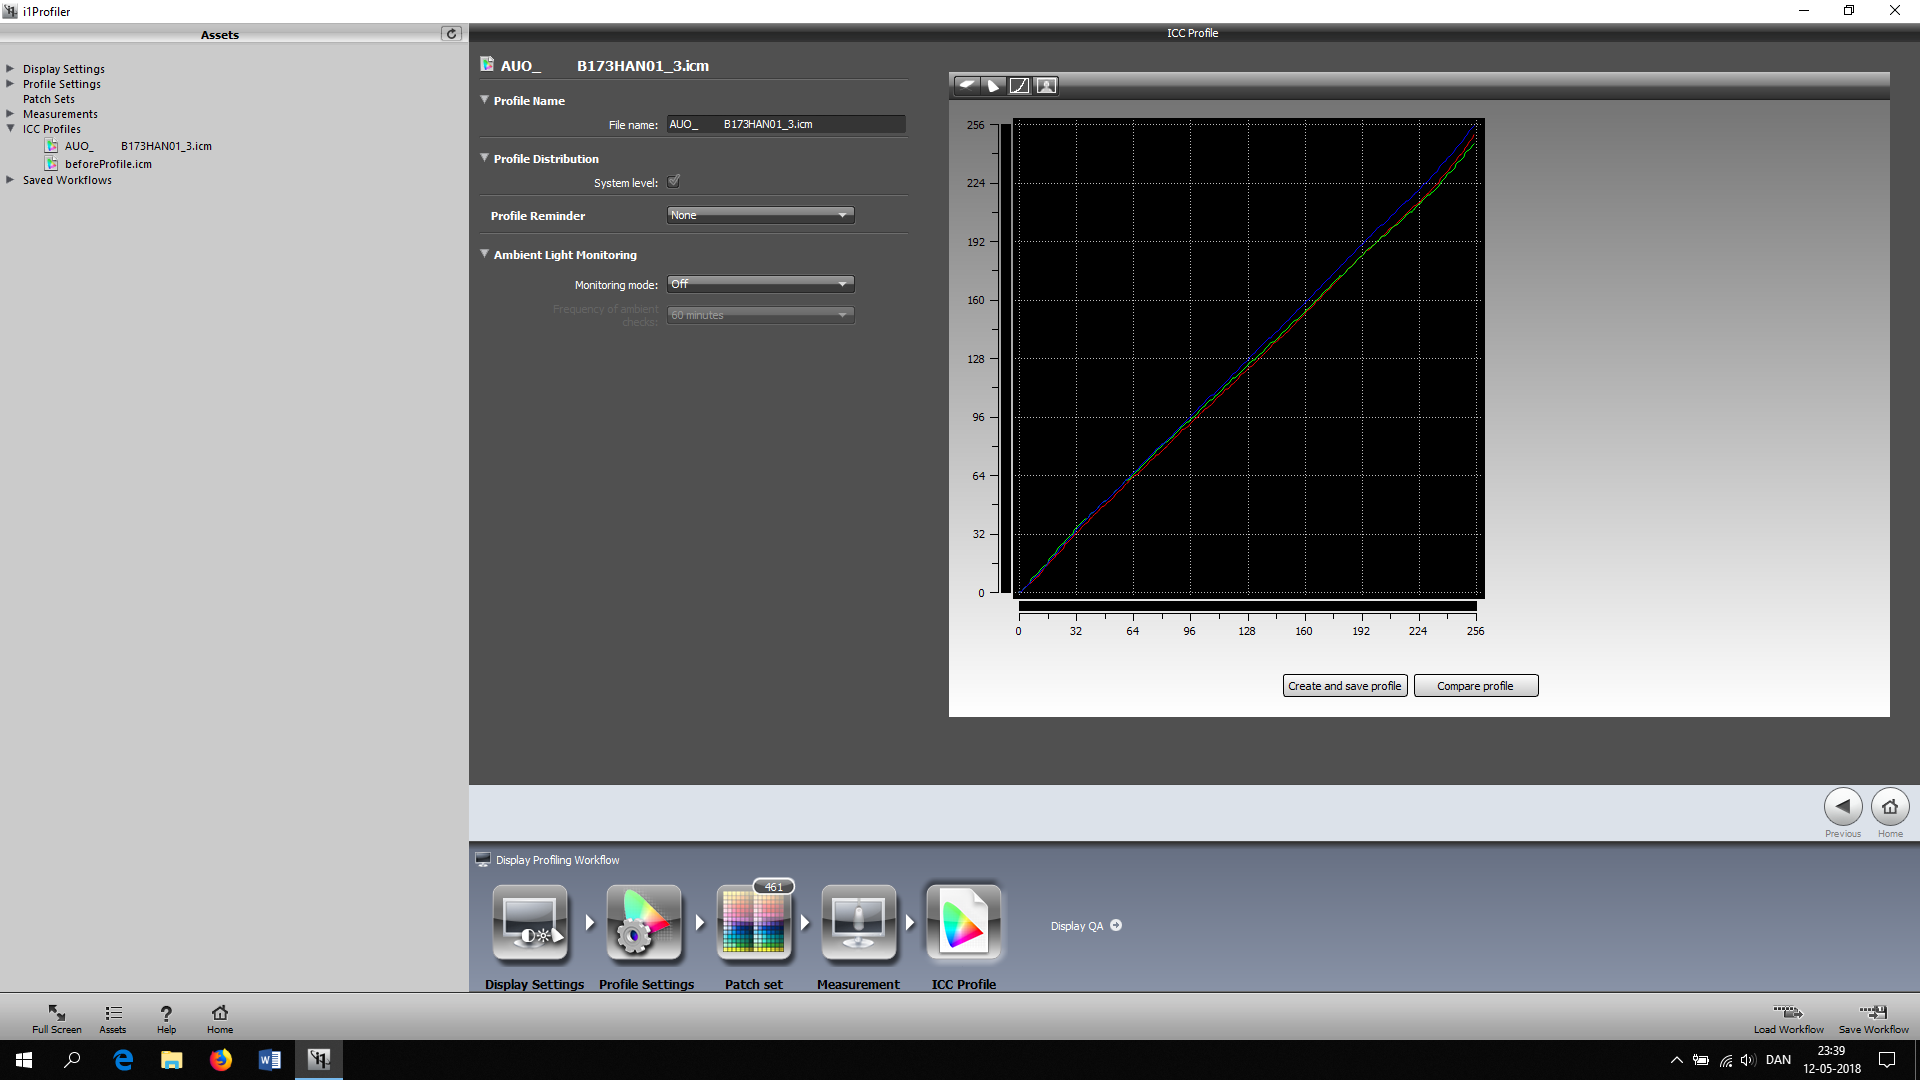Click the portrait image preview icon
1920x1080 pixels.
click(1045, 86)
